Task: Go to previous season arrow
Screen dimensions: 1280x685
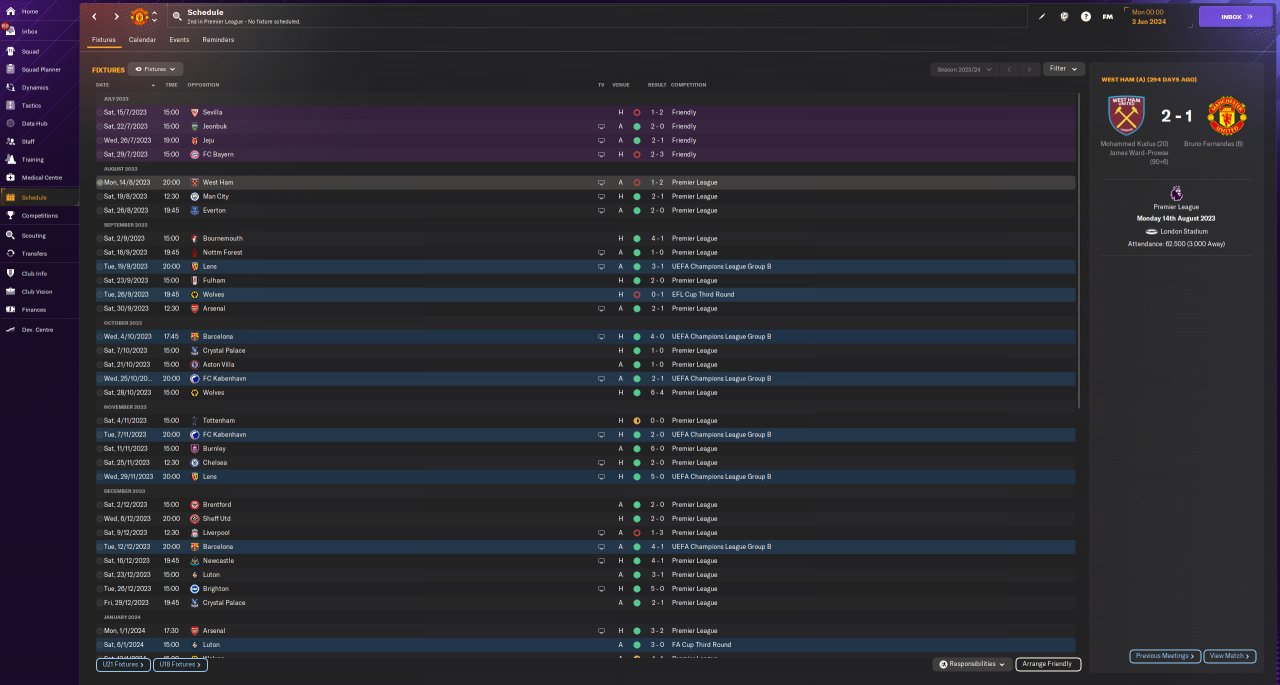Action: 1009,69
